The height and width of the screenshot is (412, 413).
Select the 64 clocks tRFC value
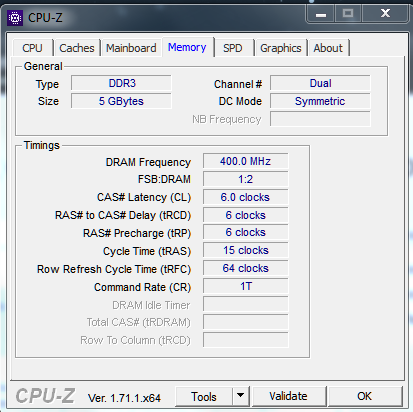click(246, 268)
